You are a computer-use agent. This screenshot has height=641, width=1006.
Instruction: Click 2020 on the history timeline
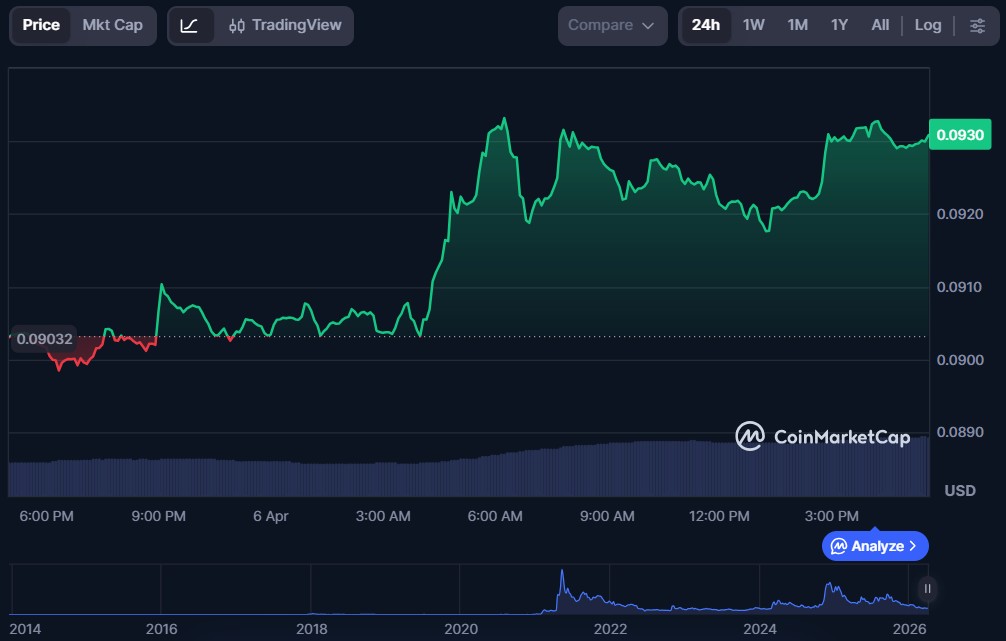click(x=460, y=629)
